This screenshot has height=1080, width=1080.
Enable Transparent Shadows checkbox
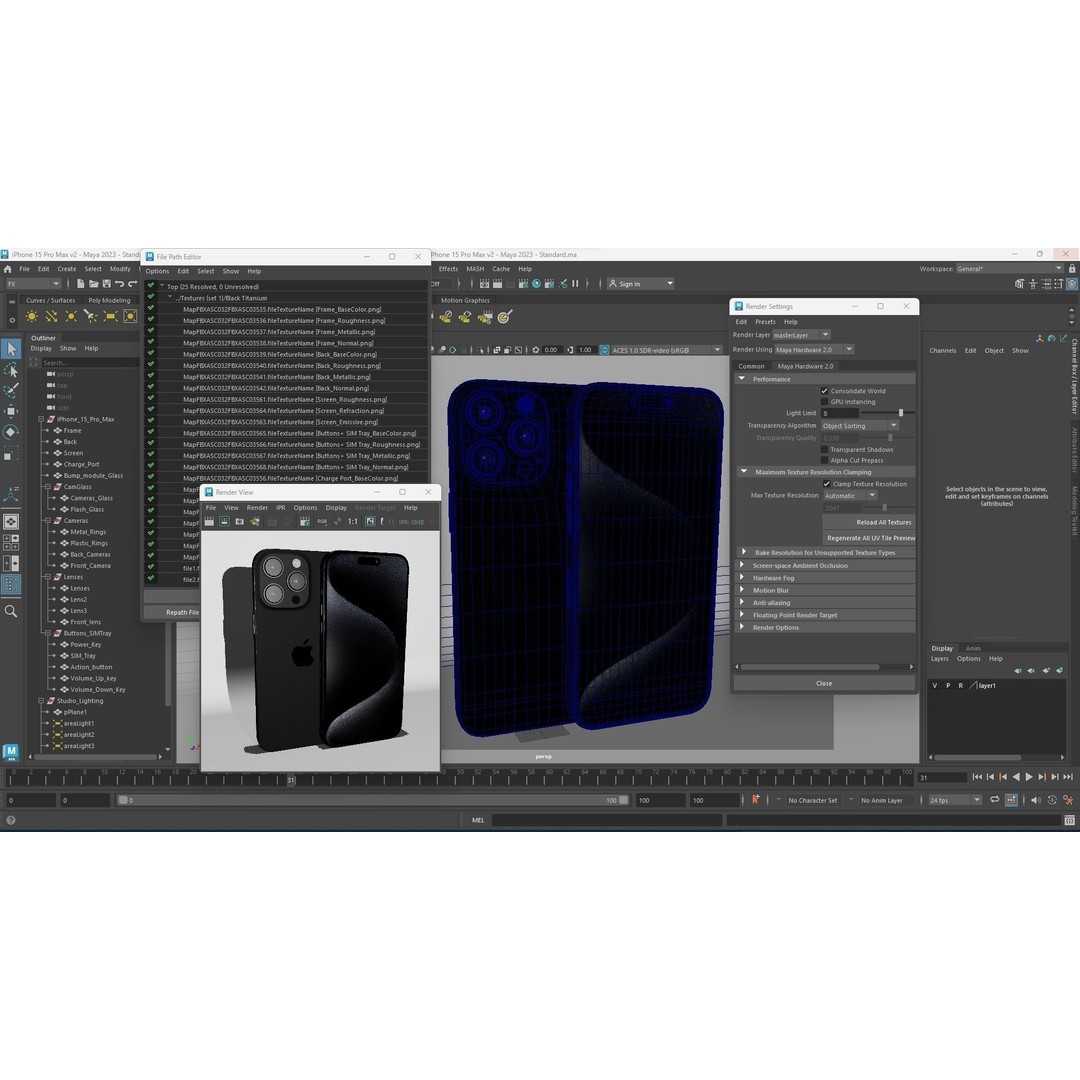pos(824,449)
